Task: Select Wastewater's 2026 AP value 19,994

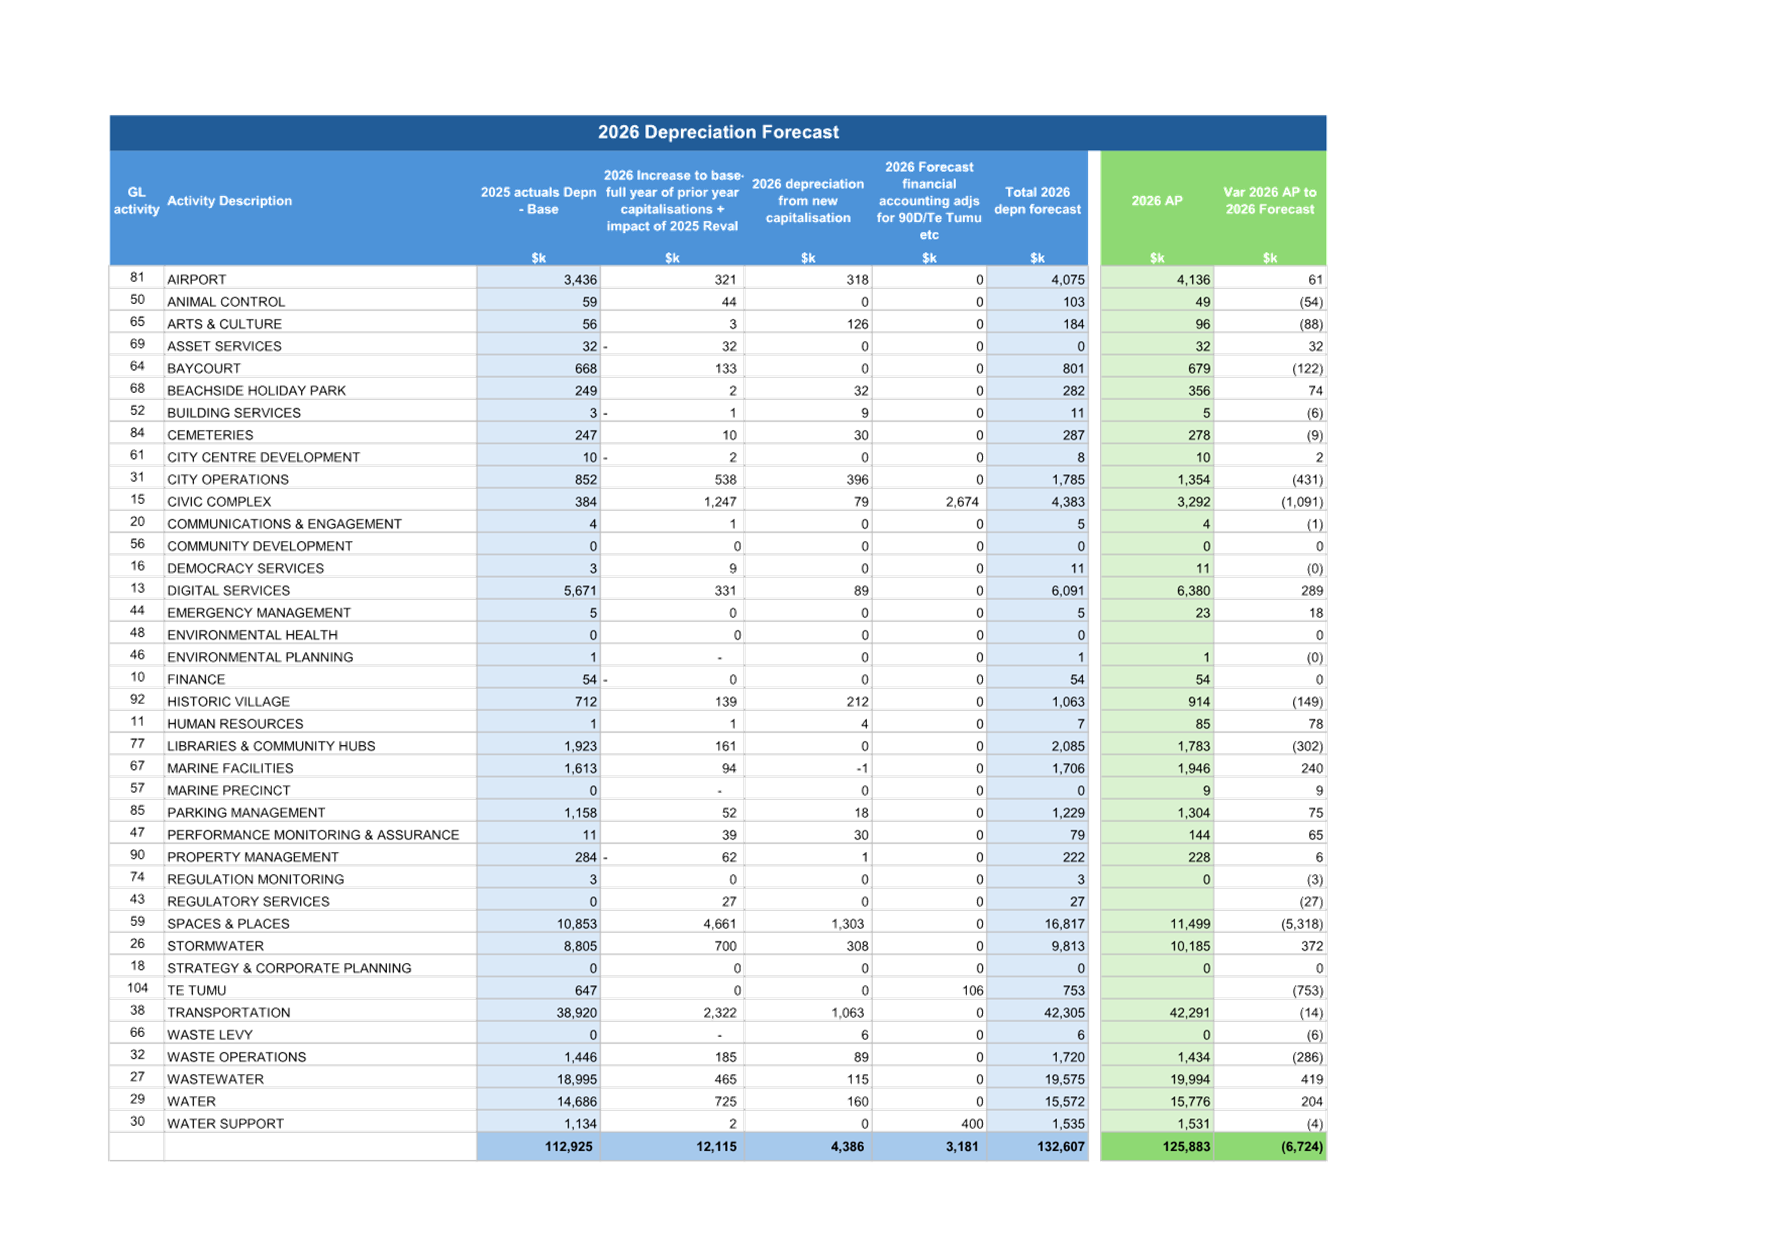Action: pyautogui.click(x=1189, y=1079)
